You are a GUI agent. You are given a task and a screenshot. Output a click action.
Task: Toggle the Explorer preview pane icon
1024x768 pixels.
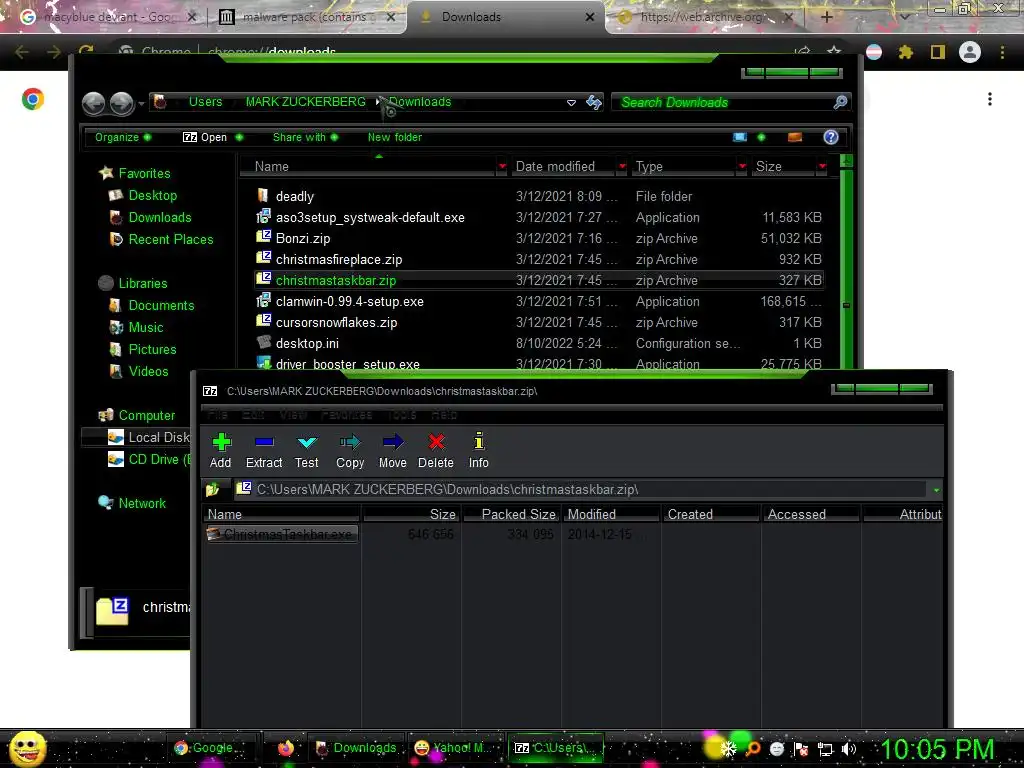[x=795, y=137]
